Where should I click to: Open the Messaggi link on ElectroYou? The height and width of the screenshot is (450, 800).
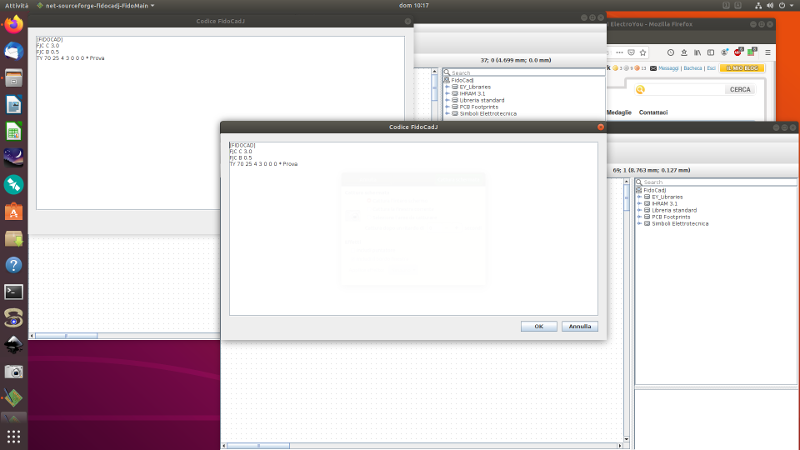coord(667,68)
